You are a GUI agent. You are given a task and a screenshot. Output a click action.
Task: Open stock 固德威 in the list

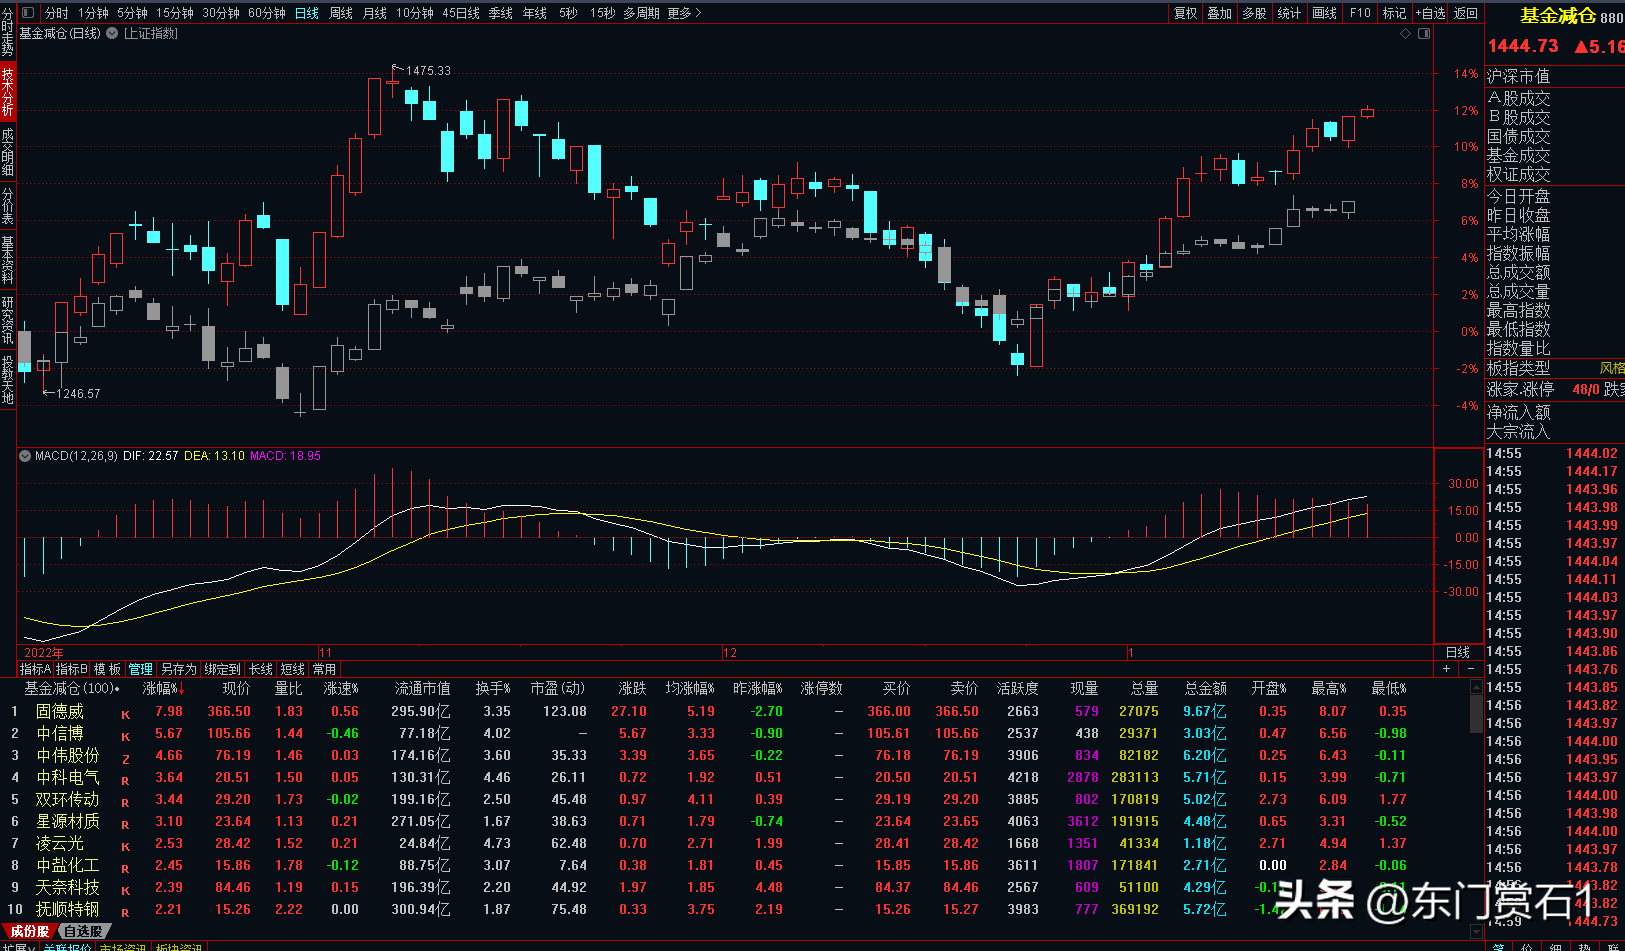(60, 711)
